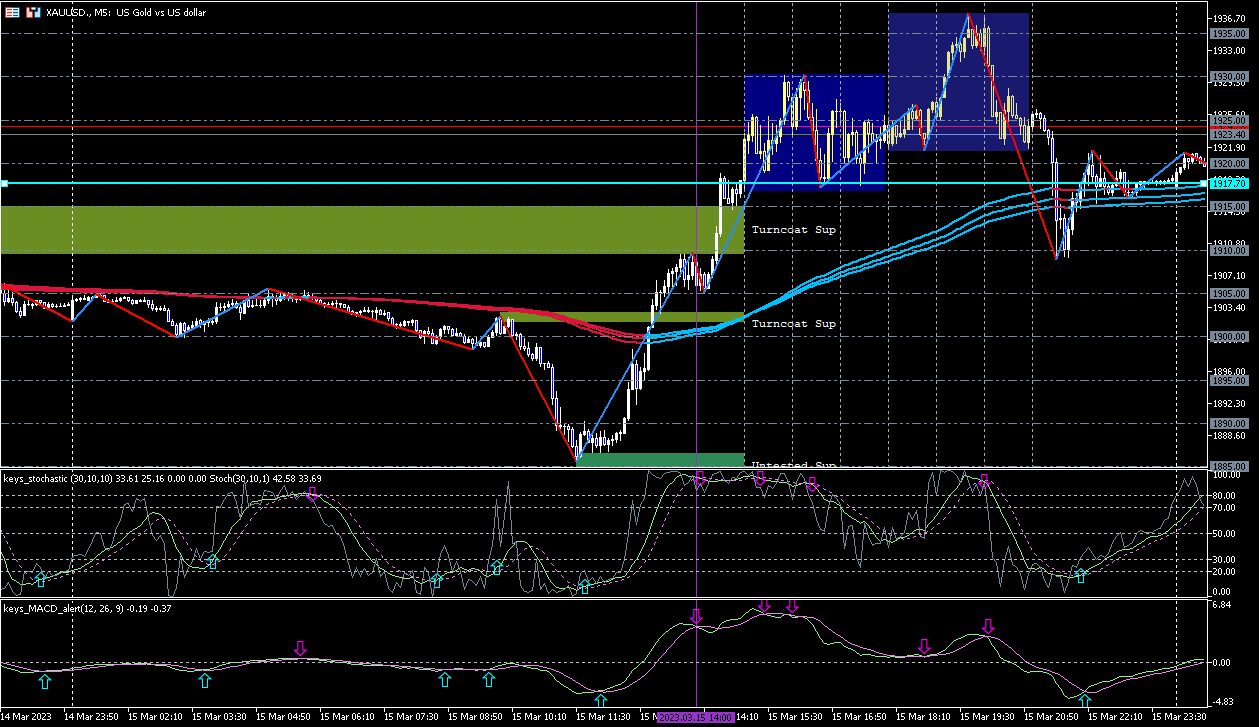Click the first magenta arrow in stochastic panel
This screenshot has width=1259, height=727.
313,494
